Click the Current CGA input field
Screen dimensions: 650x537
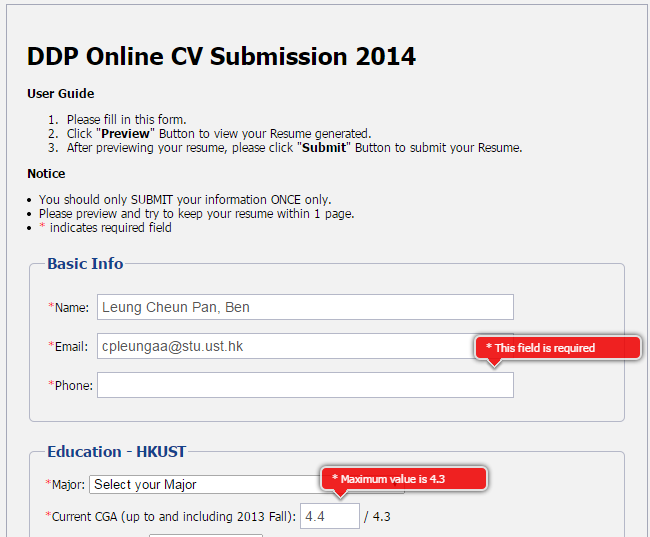tap(330, 516)
